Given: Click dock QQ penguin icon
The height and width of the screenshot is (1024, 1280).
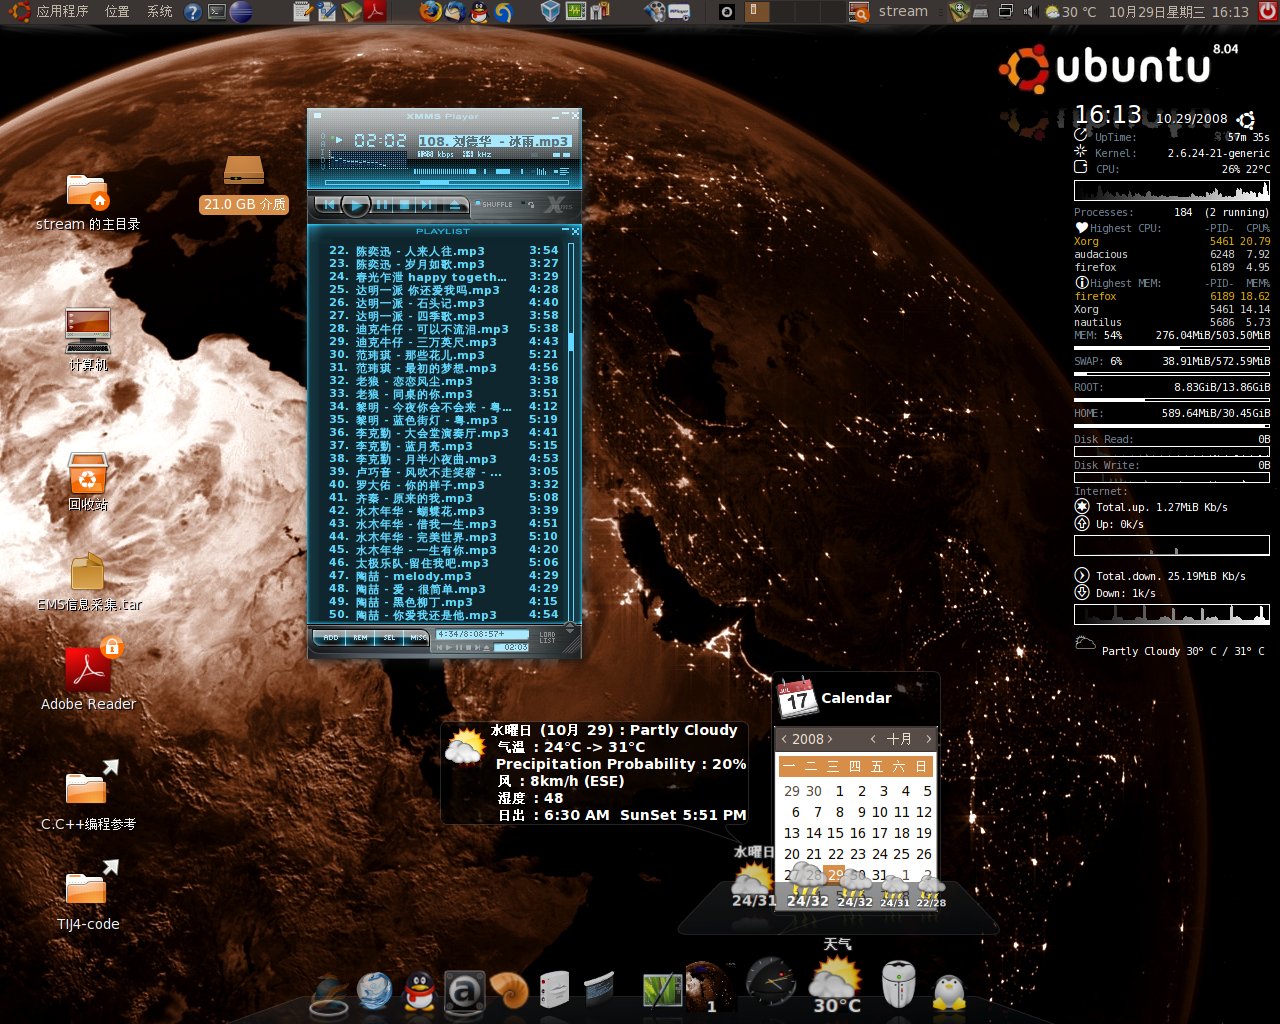Looking at the screenshot, I should tap(419, 990).
